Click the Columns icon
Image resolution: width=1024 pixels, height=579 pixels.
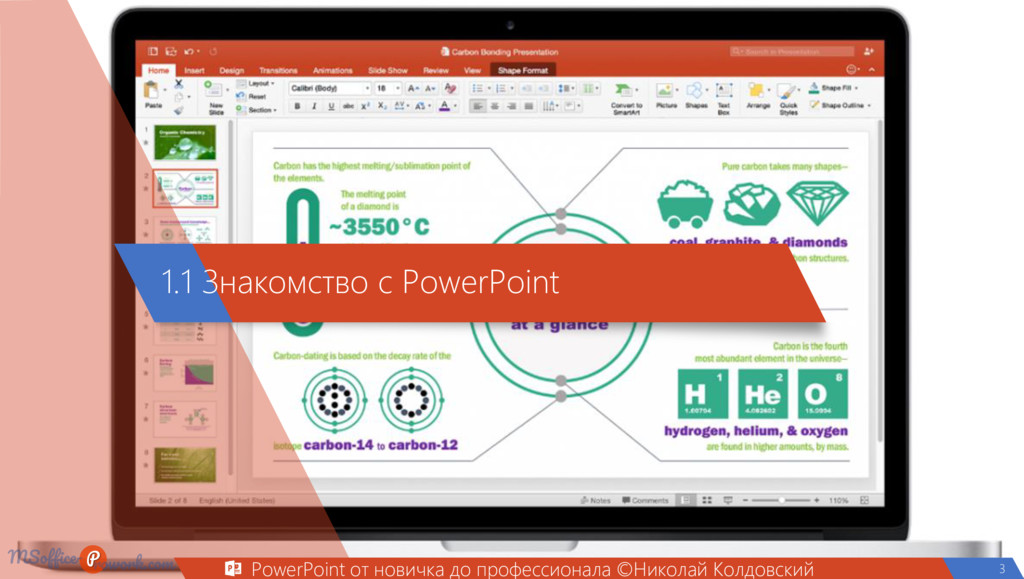pyautogui.click(x=590, y=88)
